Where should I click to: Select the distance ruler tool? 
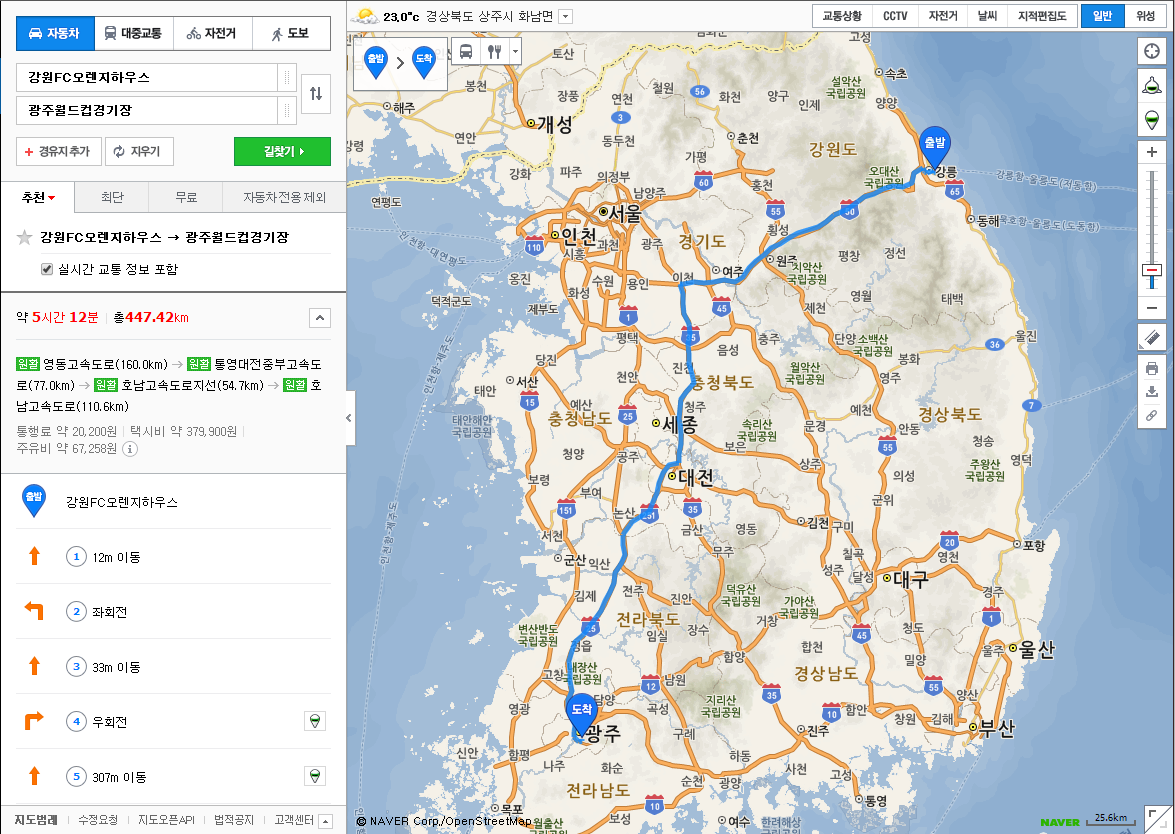[1152, 339]
